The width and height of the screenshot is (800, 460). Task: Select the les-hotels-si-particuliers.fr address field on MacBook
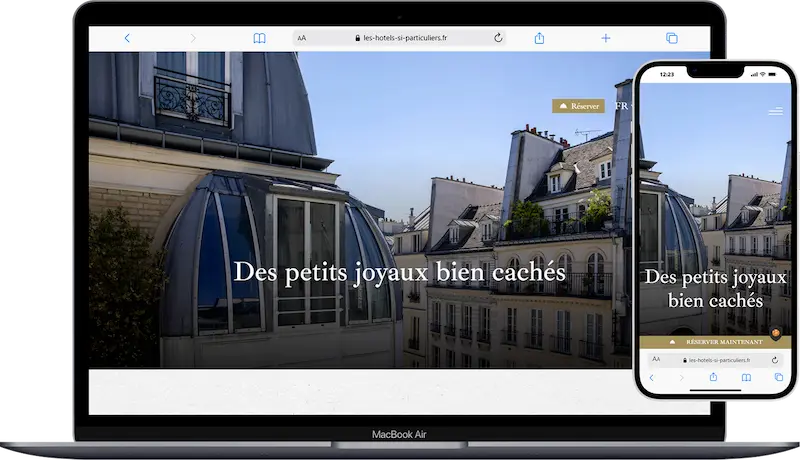point(399,38)
